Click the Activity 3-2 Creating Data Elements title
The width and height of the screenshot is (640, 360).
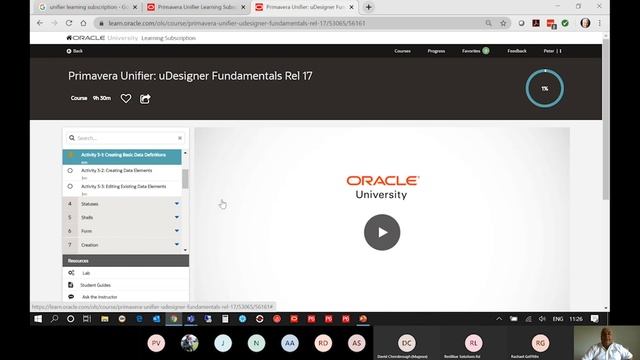coord(116,171)
